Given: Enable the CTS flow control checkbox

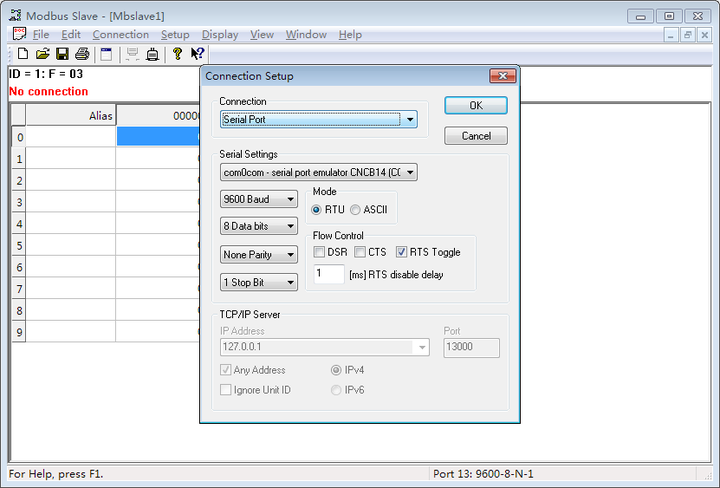Looking at the screenshot, I should pyautogui.click(x=360, y=252).
